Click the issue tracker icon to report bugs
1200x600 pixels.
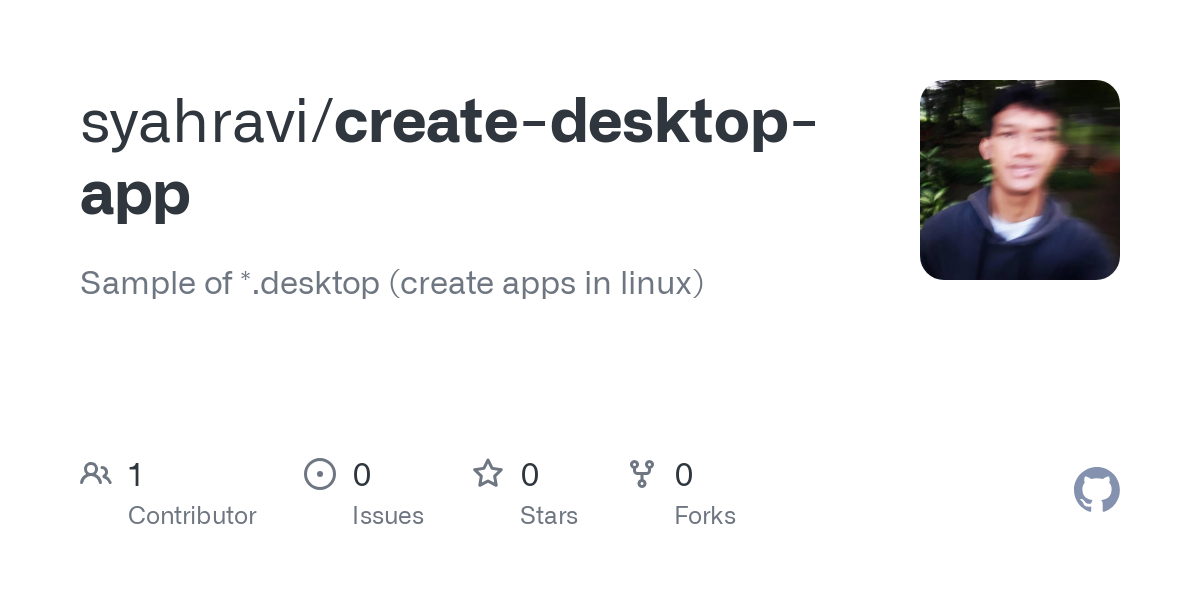click(x=320, y=474)
